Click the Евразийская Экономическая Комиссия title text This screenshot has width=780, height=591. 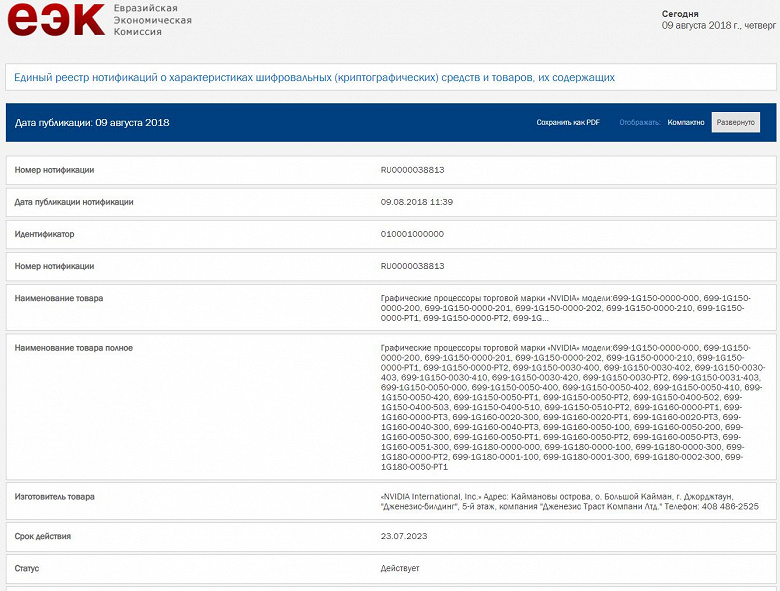[x=152, y=20]
